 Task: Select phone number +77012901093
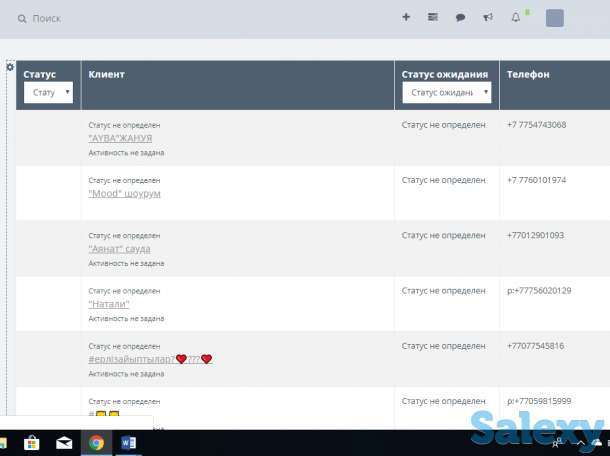(535, 235)
